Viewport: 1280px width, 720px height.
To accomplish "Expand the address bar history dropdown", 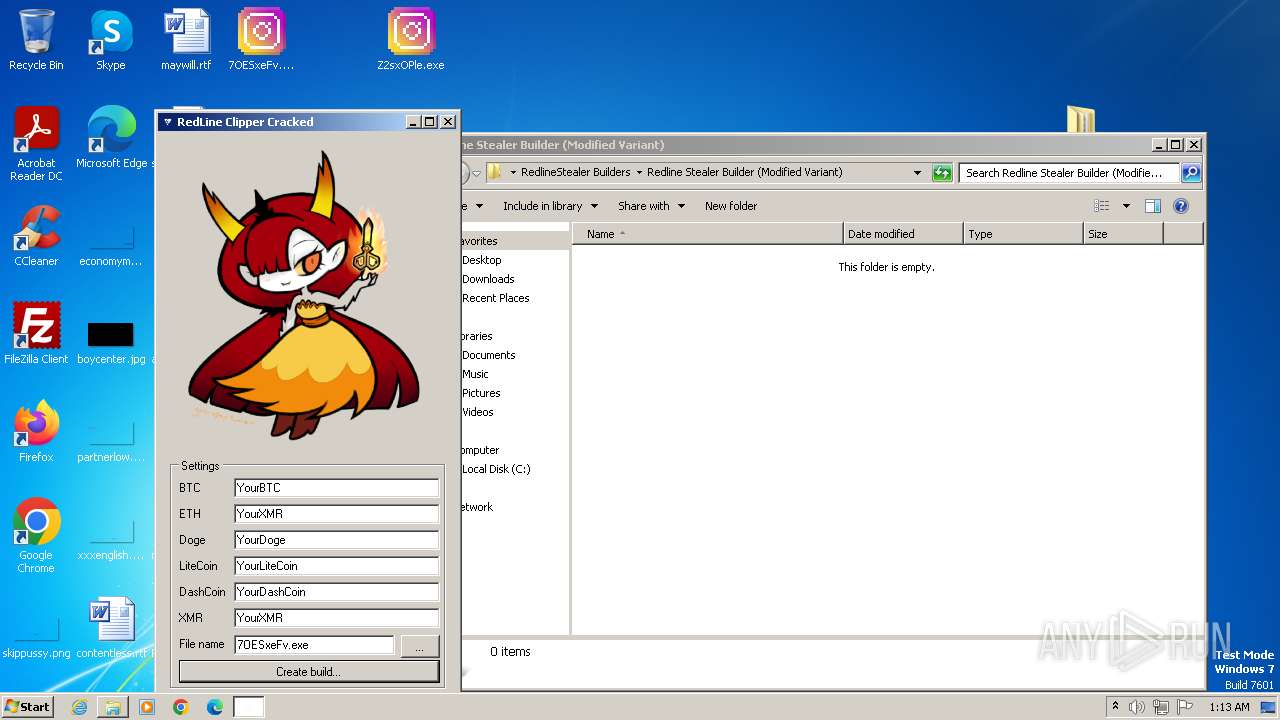I will (x=917, y=173).
